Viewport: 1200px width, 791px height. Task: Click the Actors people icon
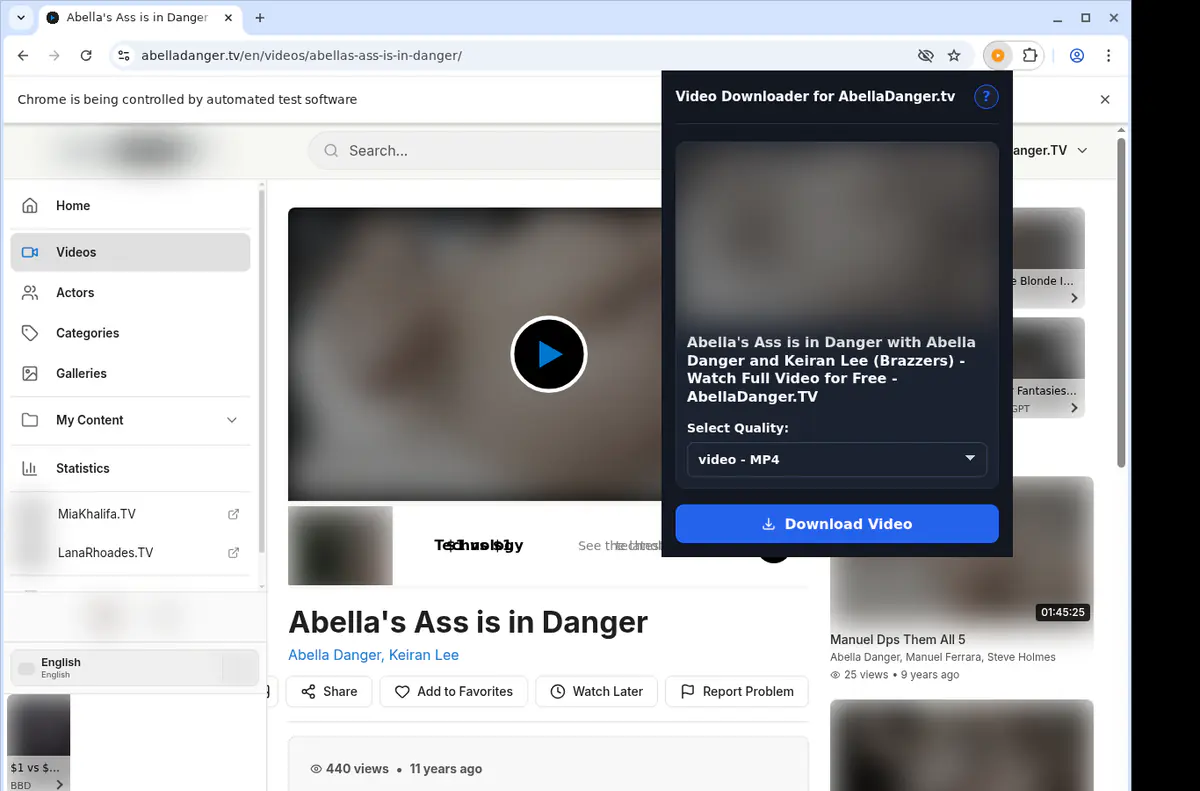(30, 293)
